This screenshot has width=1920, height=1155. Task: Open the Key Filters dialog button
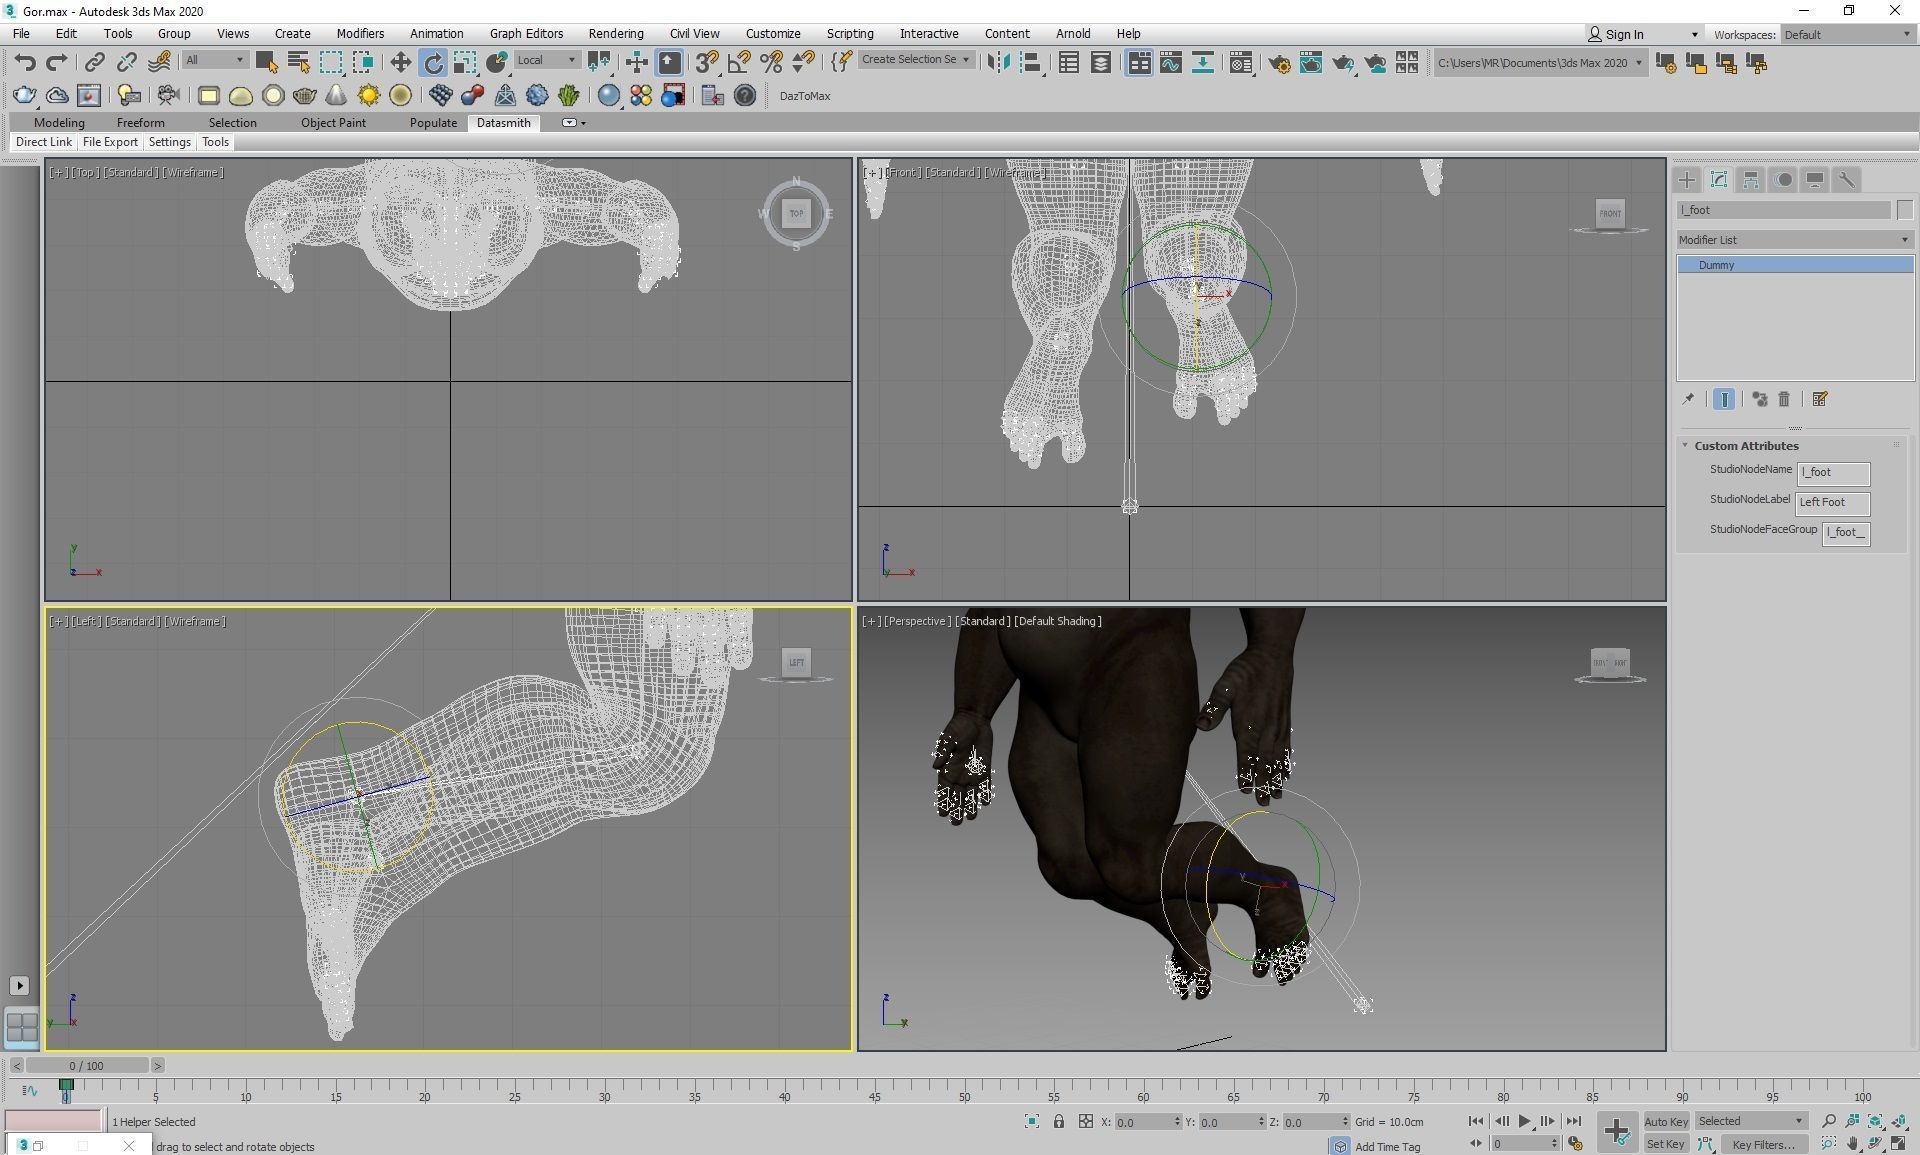tap(1763, 1144)
